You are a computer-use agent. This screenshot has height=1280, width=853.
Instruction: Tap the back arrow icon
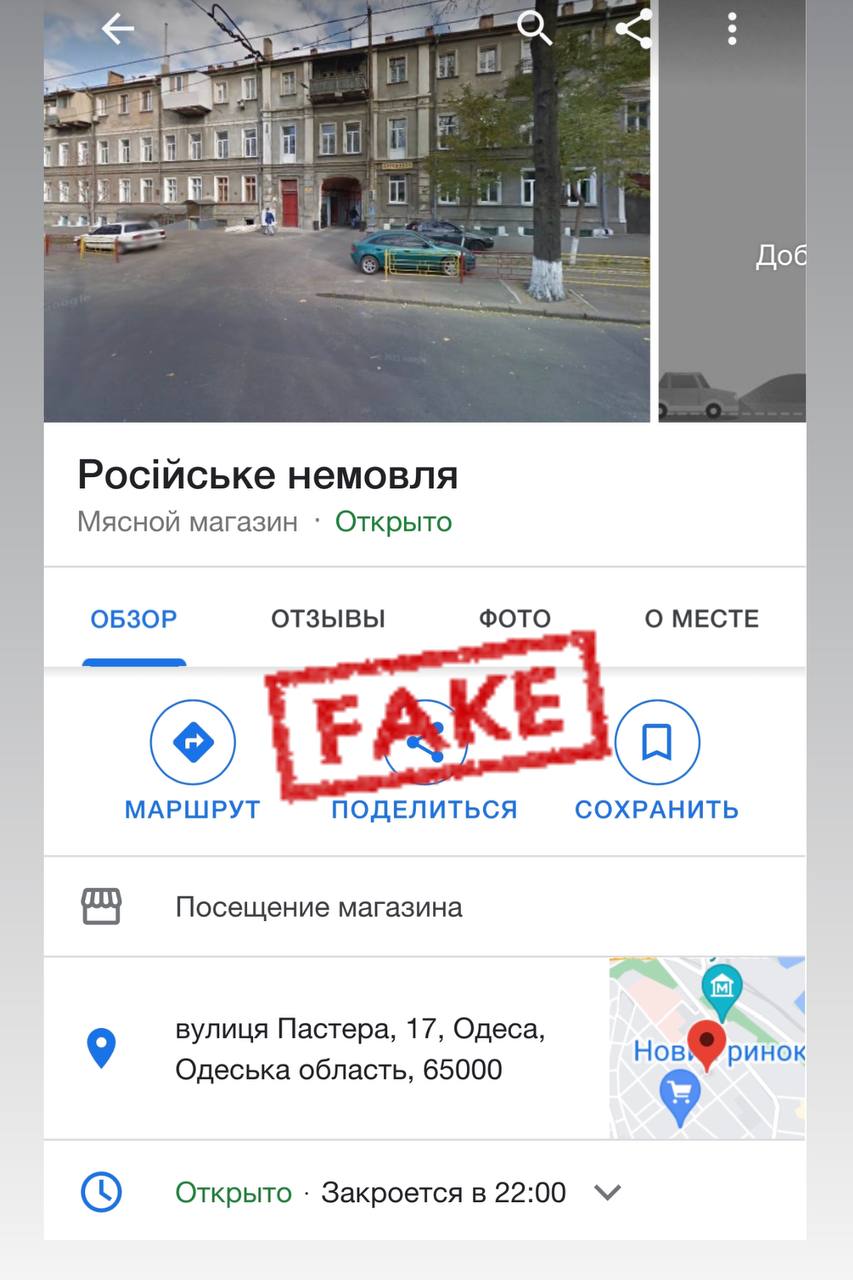pyautogui.click(x=118, y=29)
